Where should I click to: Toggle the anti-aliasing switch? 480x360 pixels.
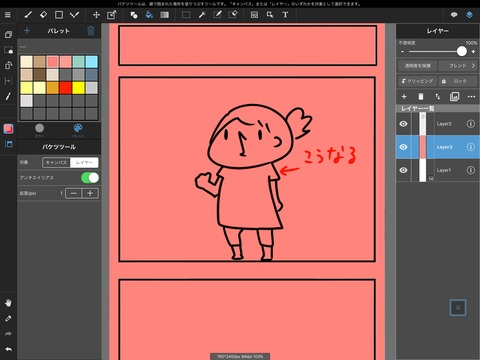pos(90,178)
